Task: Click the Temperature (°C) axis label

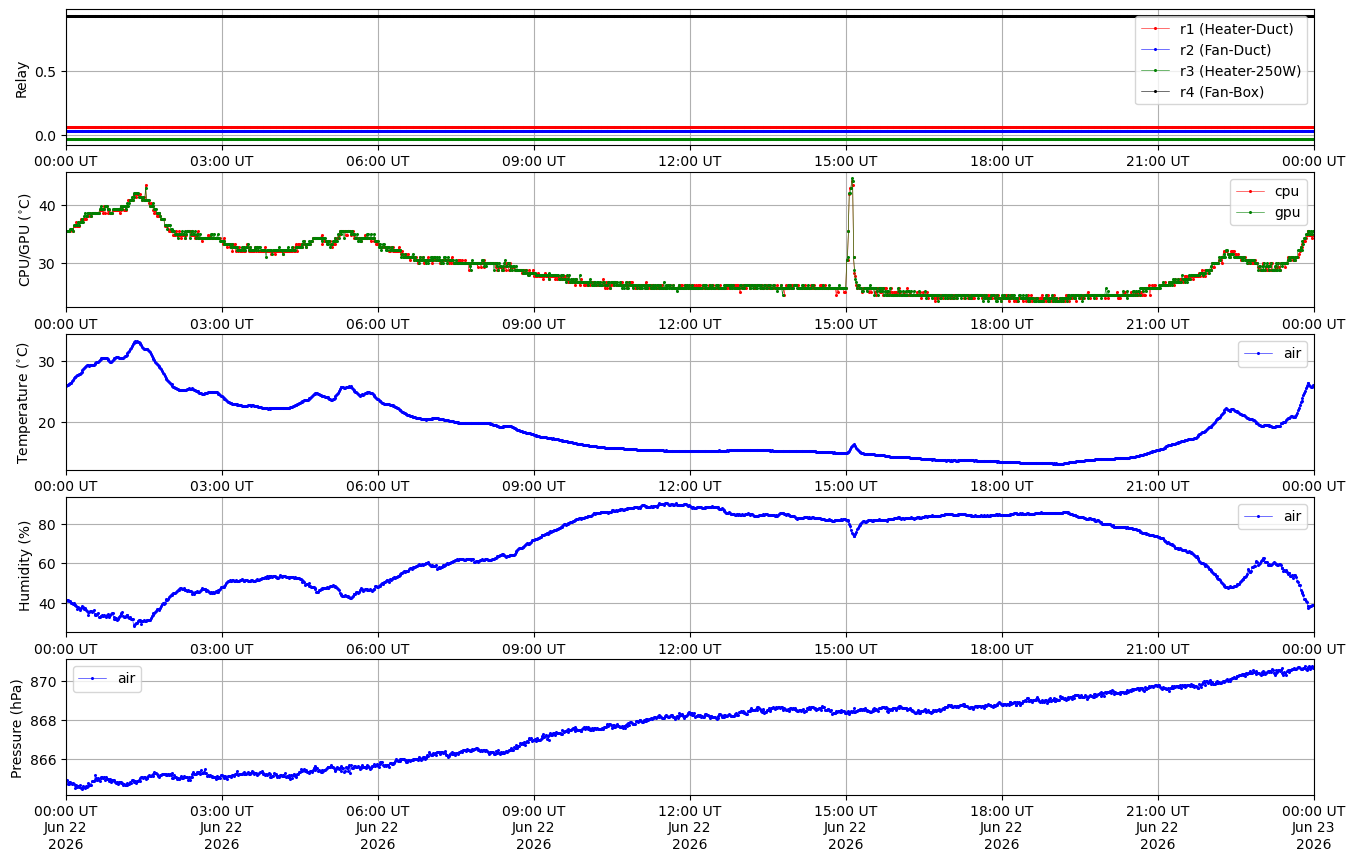Action: [x=24, y=402]
